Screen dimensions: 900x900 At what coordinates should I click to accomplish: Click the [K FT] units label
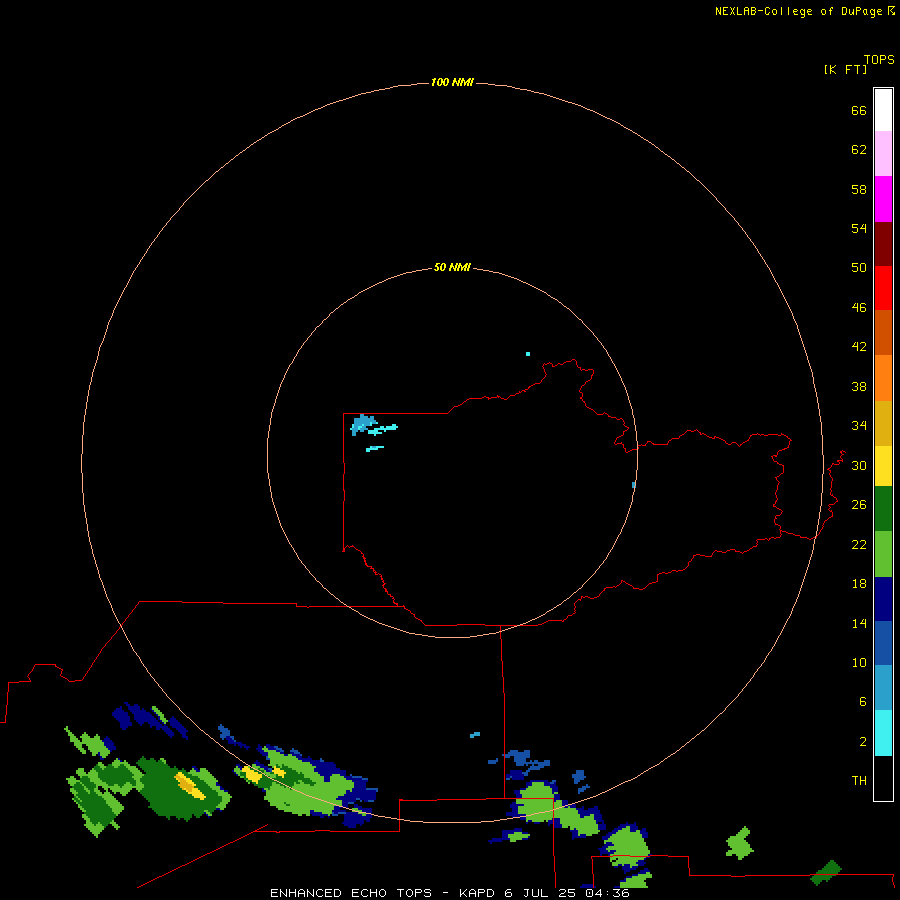[x=845, y=69]
